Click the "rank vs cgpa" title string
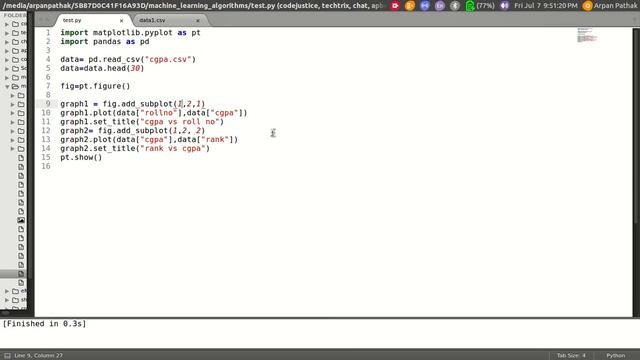The width and height of the screenshot is (640, 360). (x=173, y=148)
